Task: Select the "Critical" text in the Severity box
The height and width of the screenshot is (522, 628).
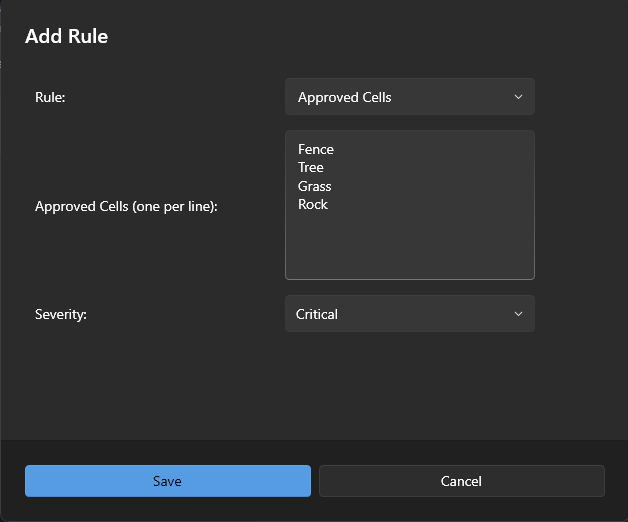Action: point(317,314)
